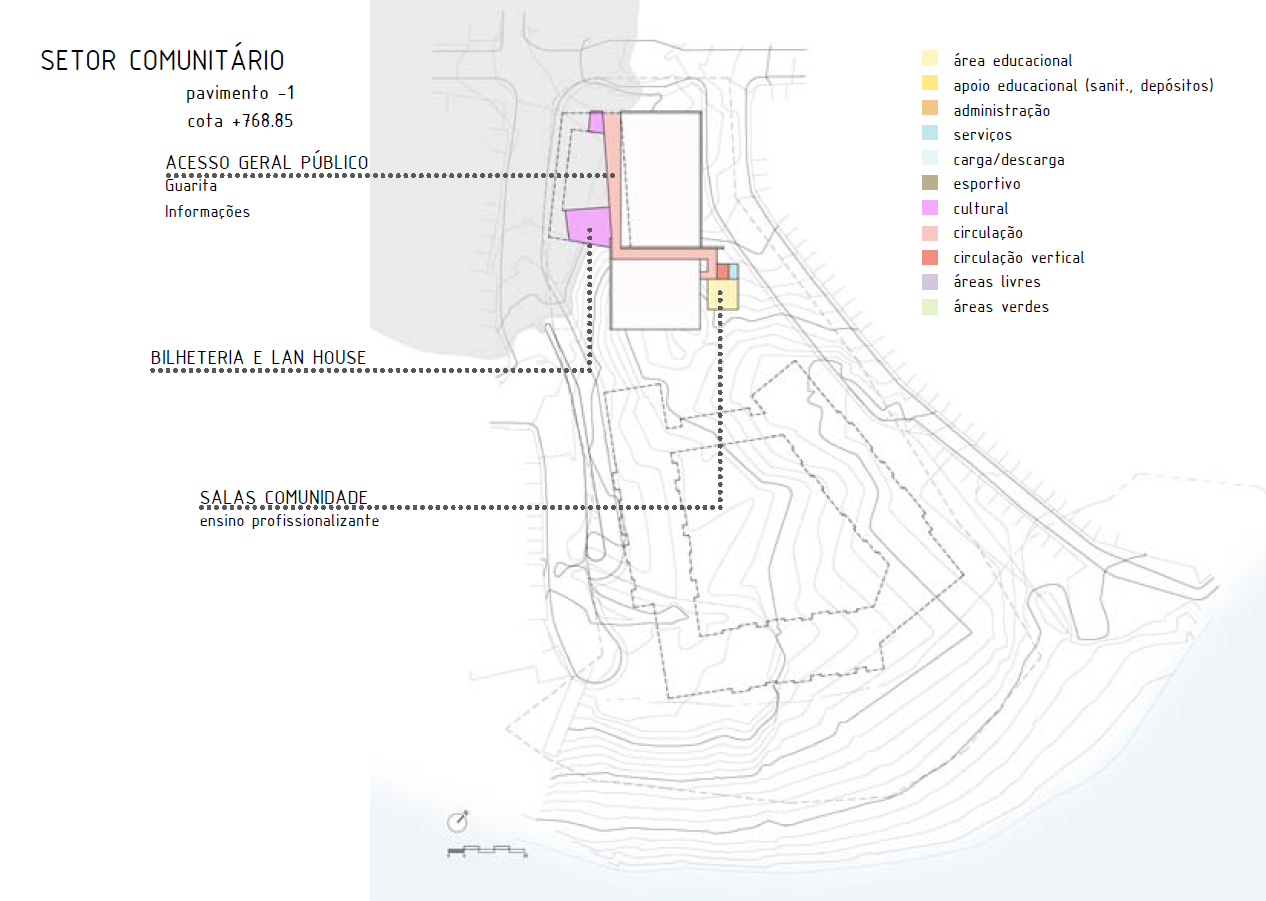The height and width of the screenshot is (901, 1266).
Task: Click the 'administração' legend text
Action: pyautogui.click(x=1002, y=111)
